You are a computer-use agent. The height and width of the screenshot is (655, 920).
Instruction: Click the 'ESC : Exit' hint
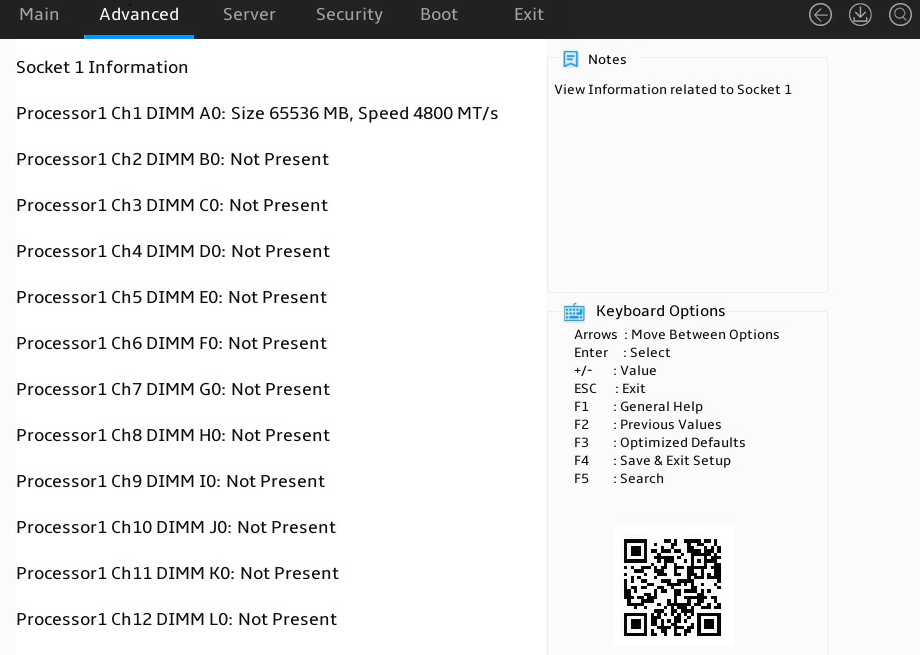pos(610,389)
